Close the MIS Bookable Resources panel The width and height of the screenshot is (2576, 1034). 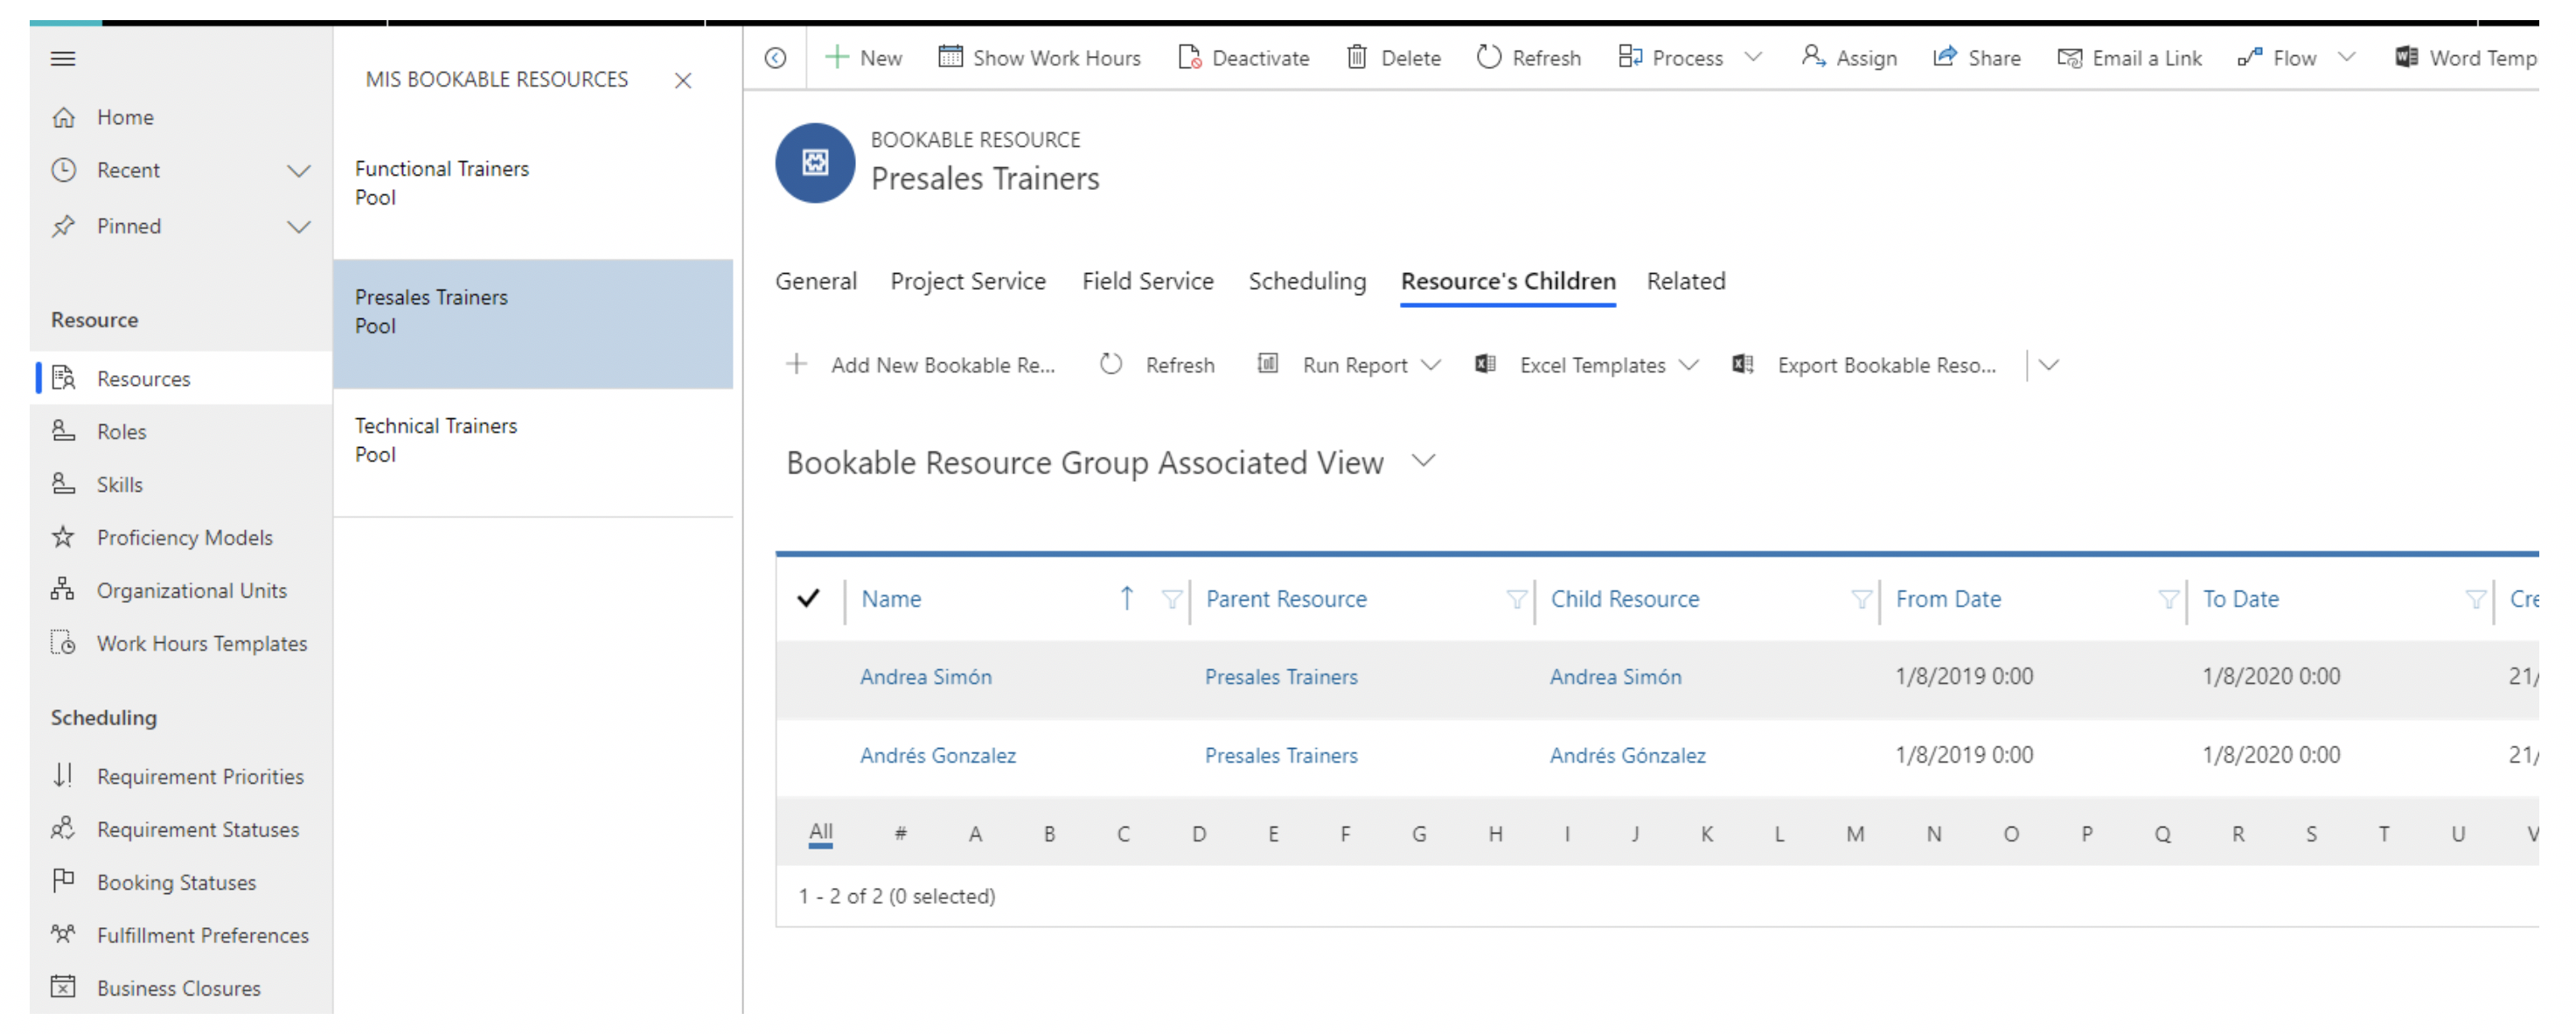pyautogui.click(x=683, y=81)
